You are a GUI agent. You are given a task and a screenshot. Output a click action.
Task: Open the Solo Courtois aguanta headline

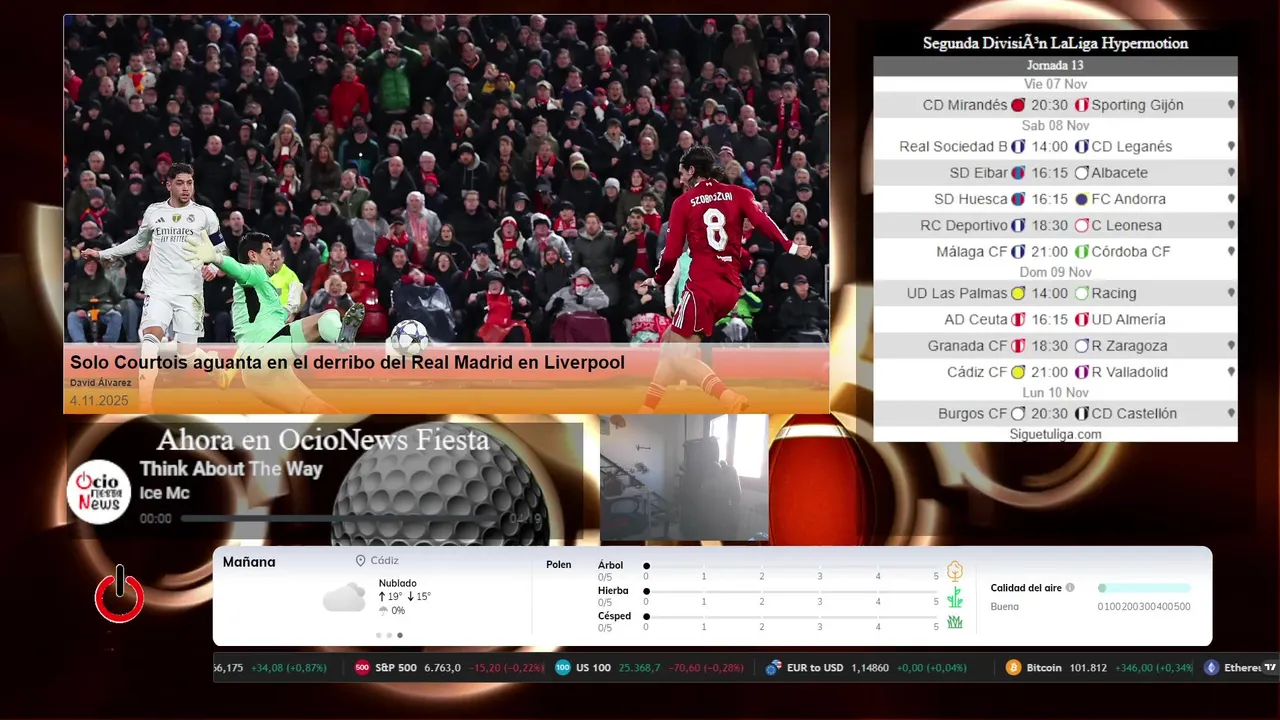(347, 362)
